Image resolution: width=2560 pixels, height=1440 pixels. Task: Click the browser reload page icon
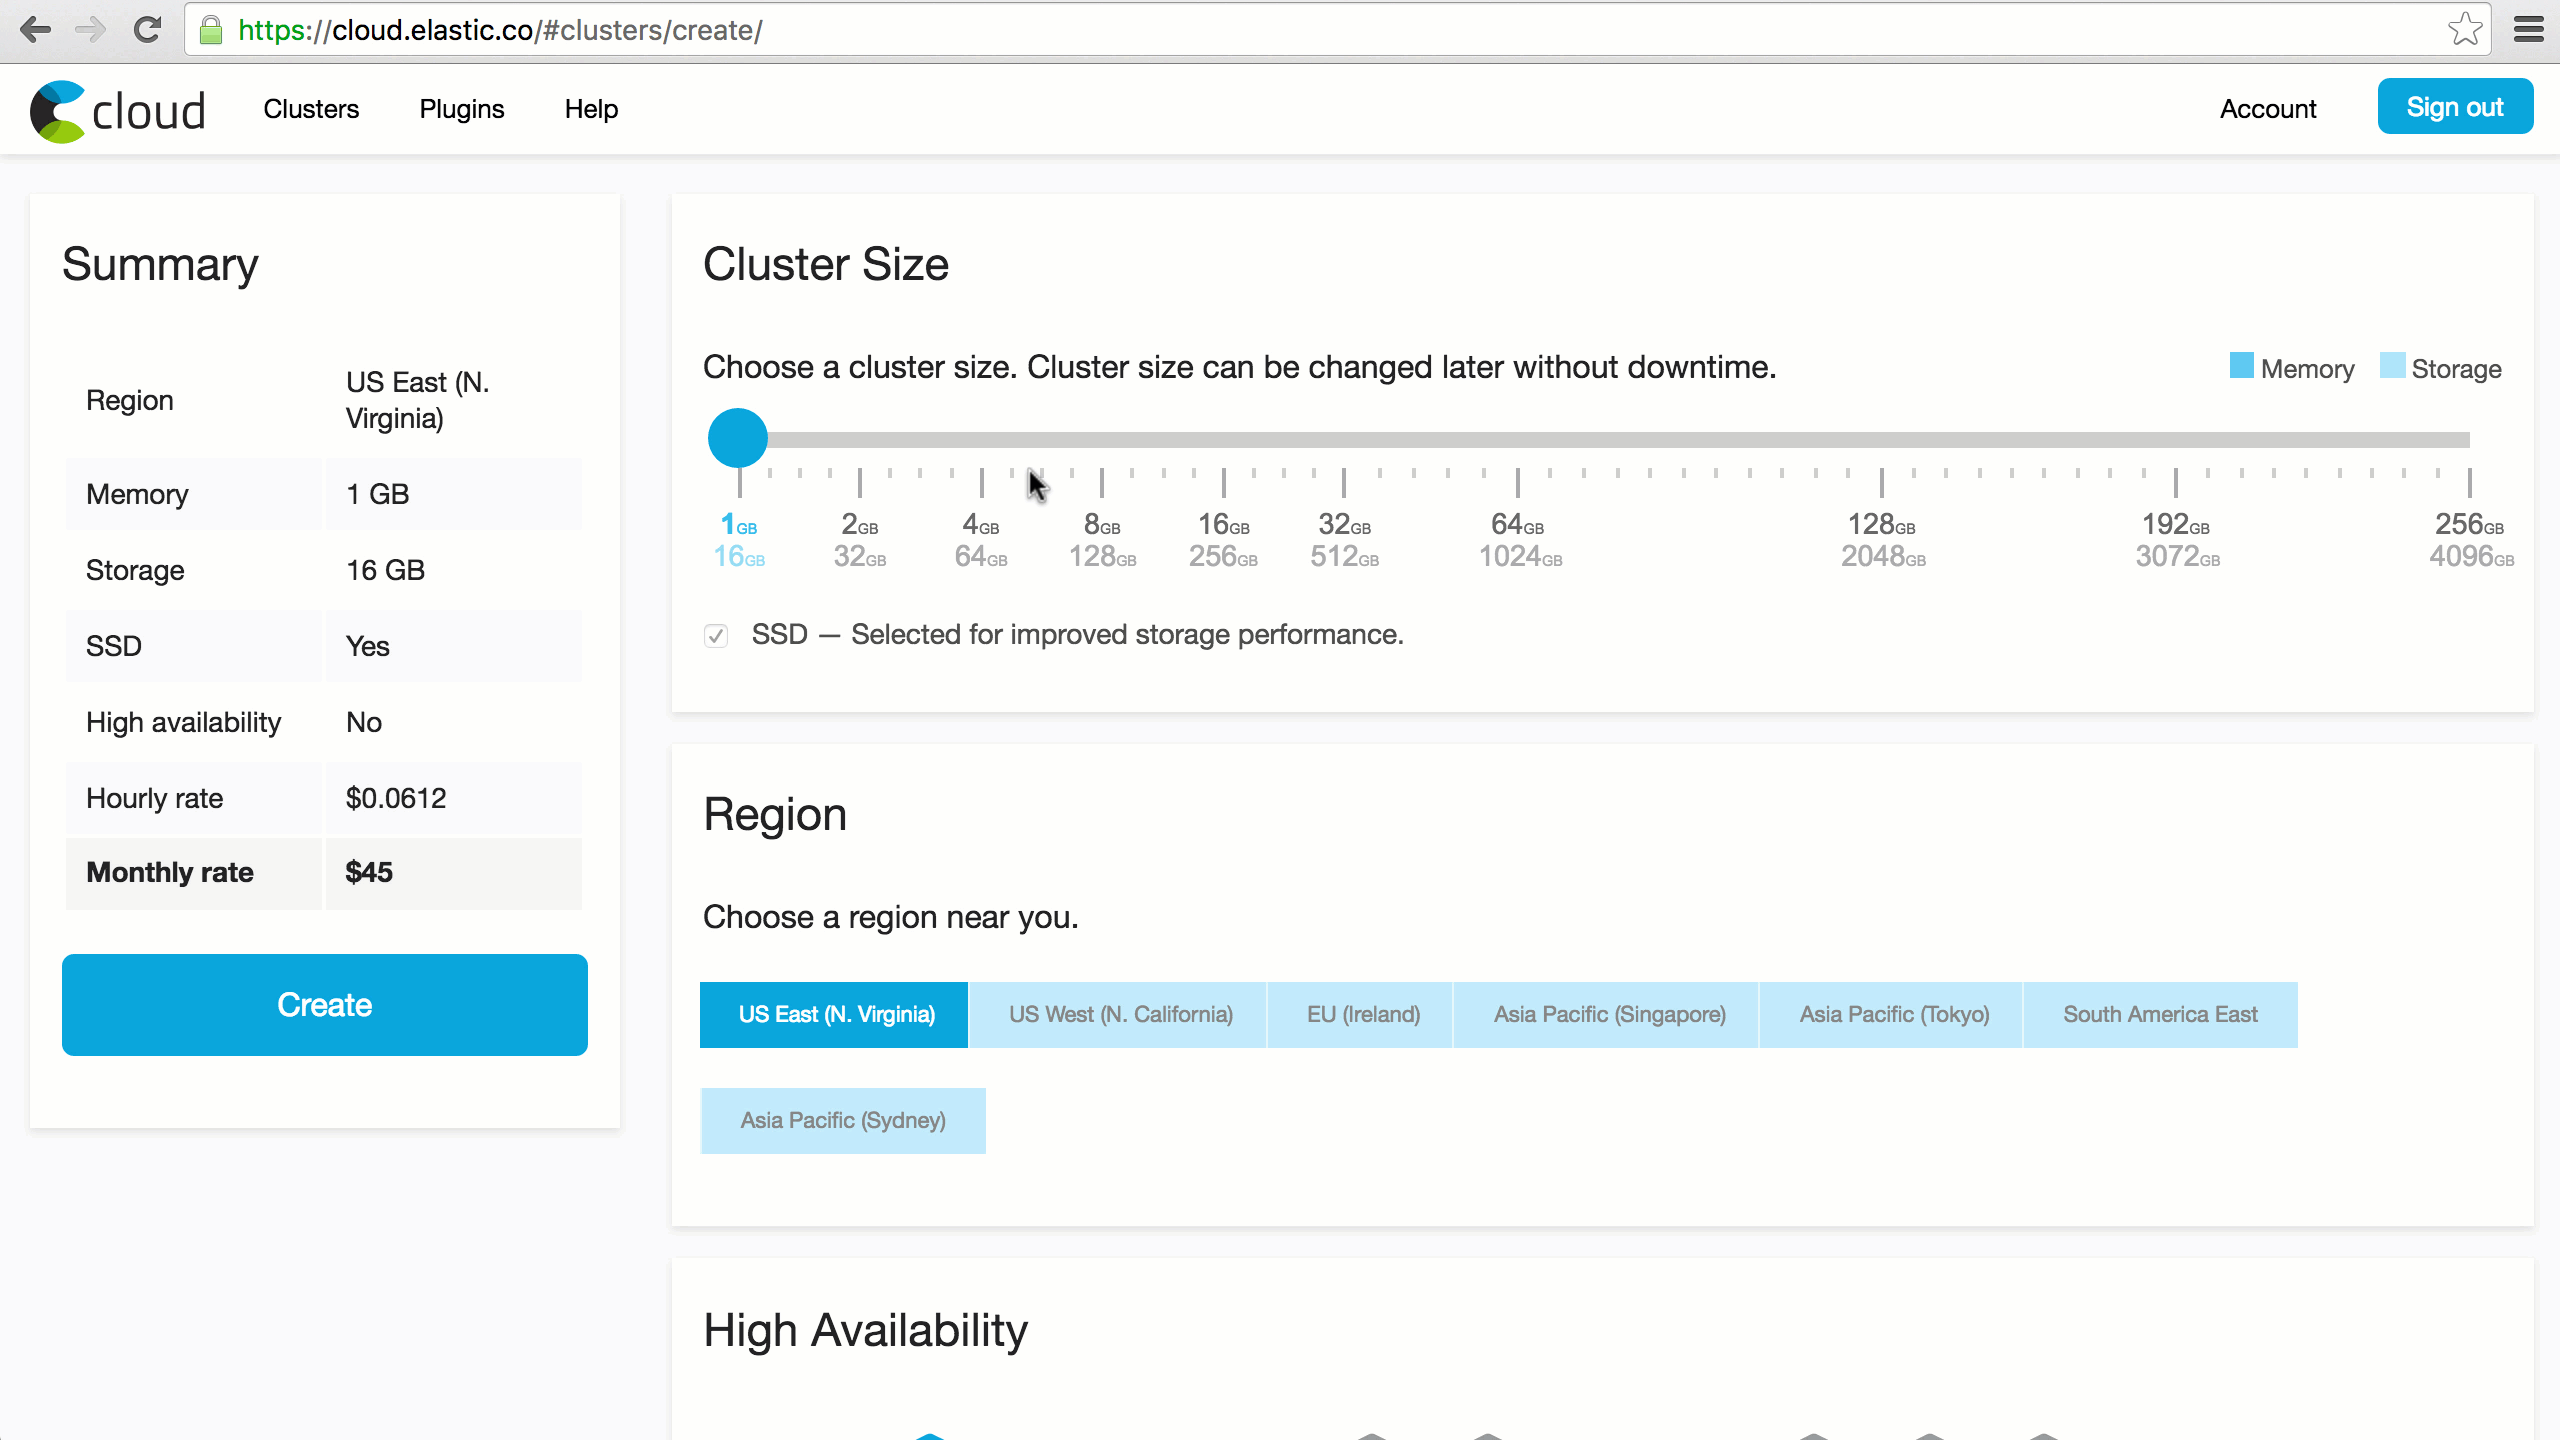[148, 30]
